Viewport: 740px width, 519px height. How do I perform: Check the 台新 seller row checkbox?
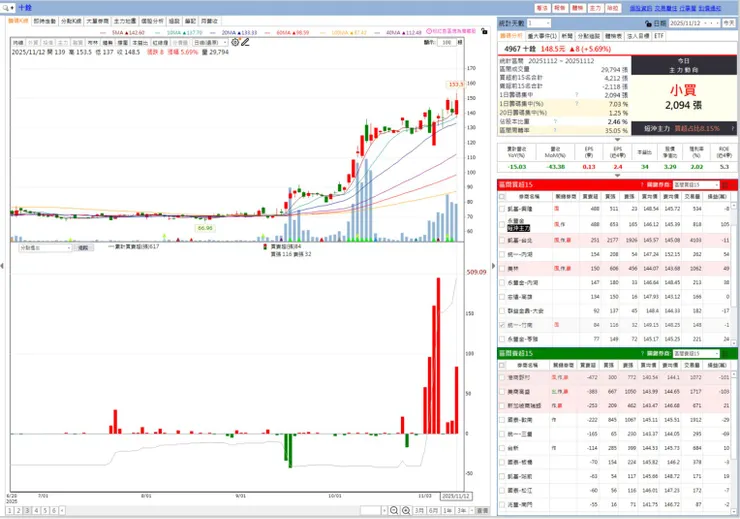pyautogui.click(x=502, y=448)
